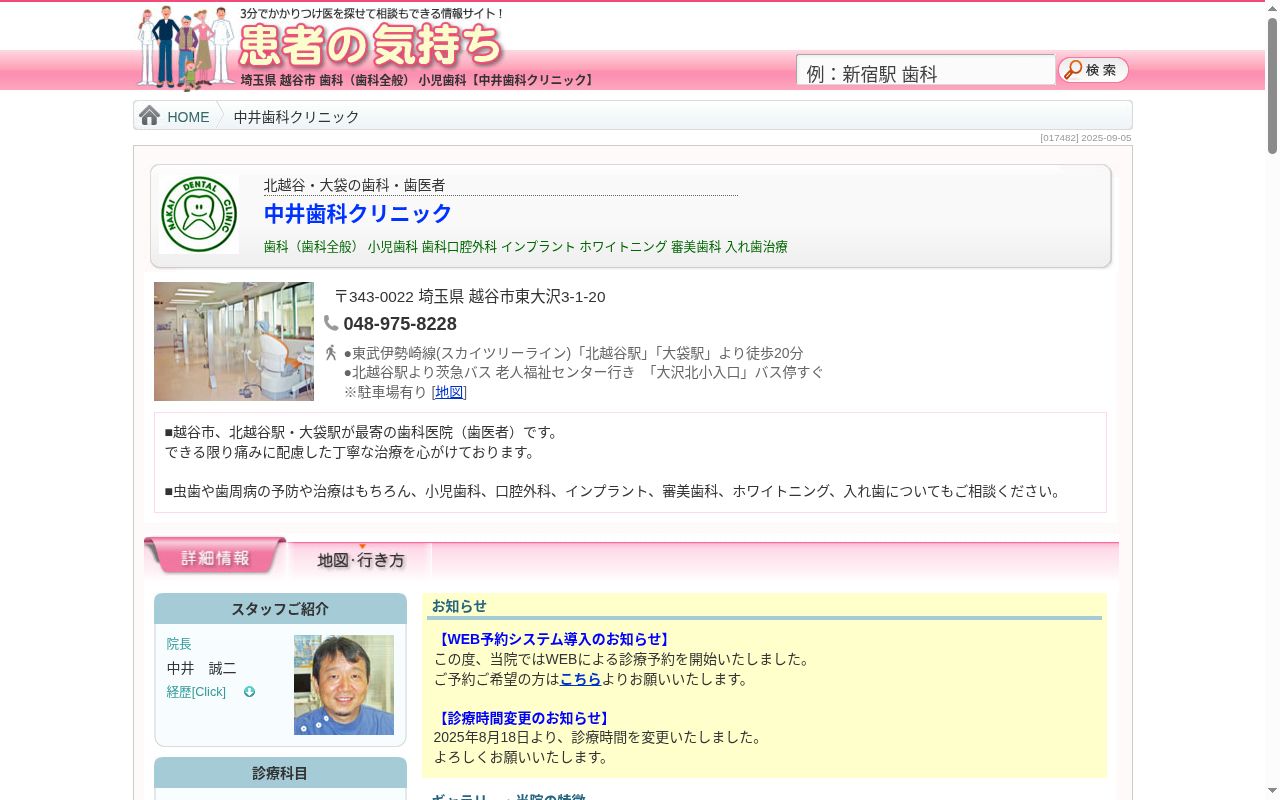Viewport: 1280px width, 800px height.
Task: Click the 患者の気持ち site logo
Action: pos(371,44)
